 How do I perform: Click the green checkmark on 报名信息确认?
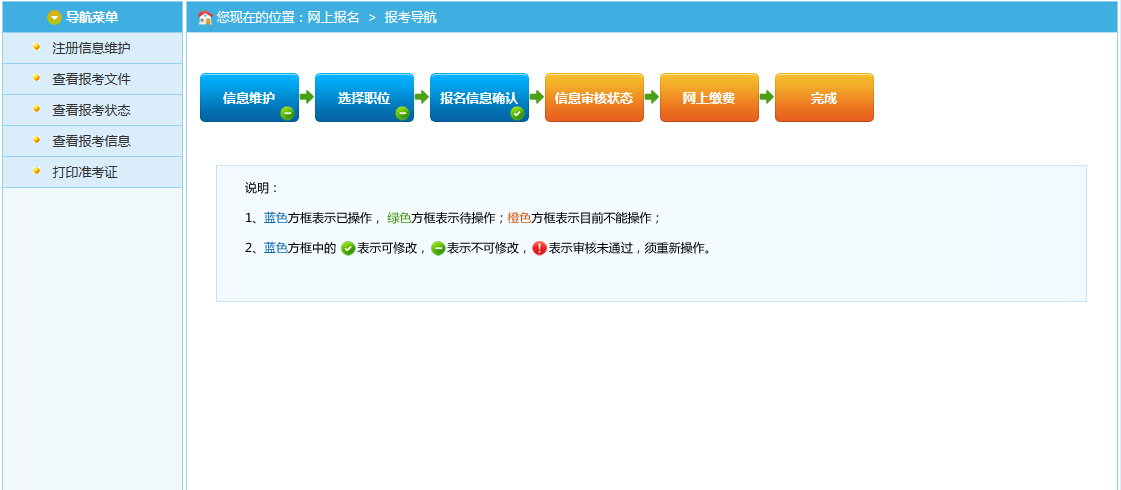point(517,113)
